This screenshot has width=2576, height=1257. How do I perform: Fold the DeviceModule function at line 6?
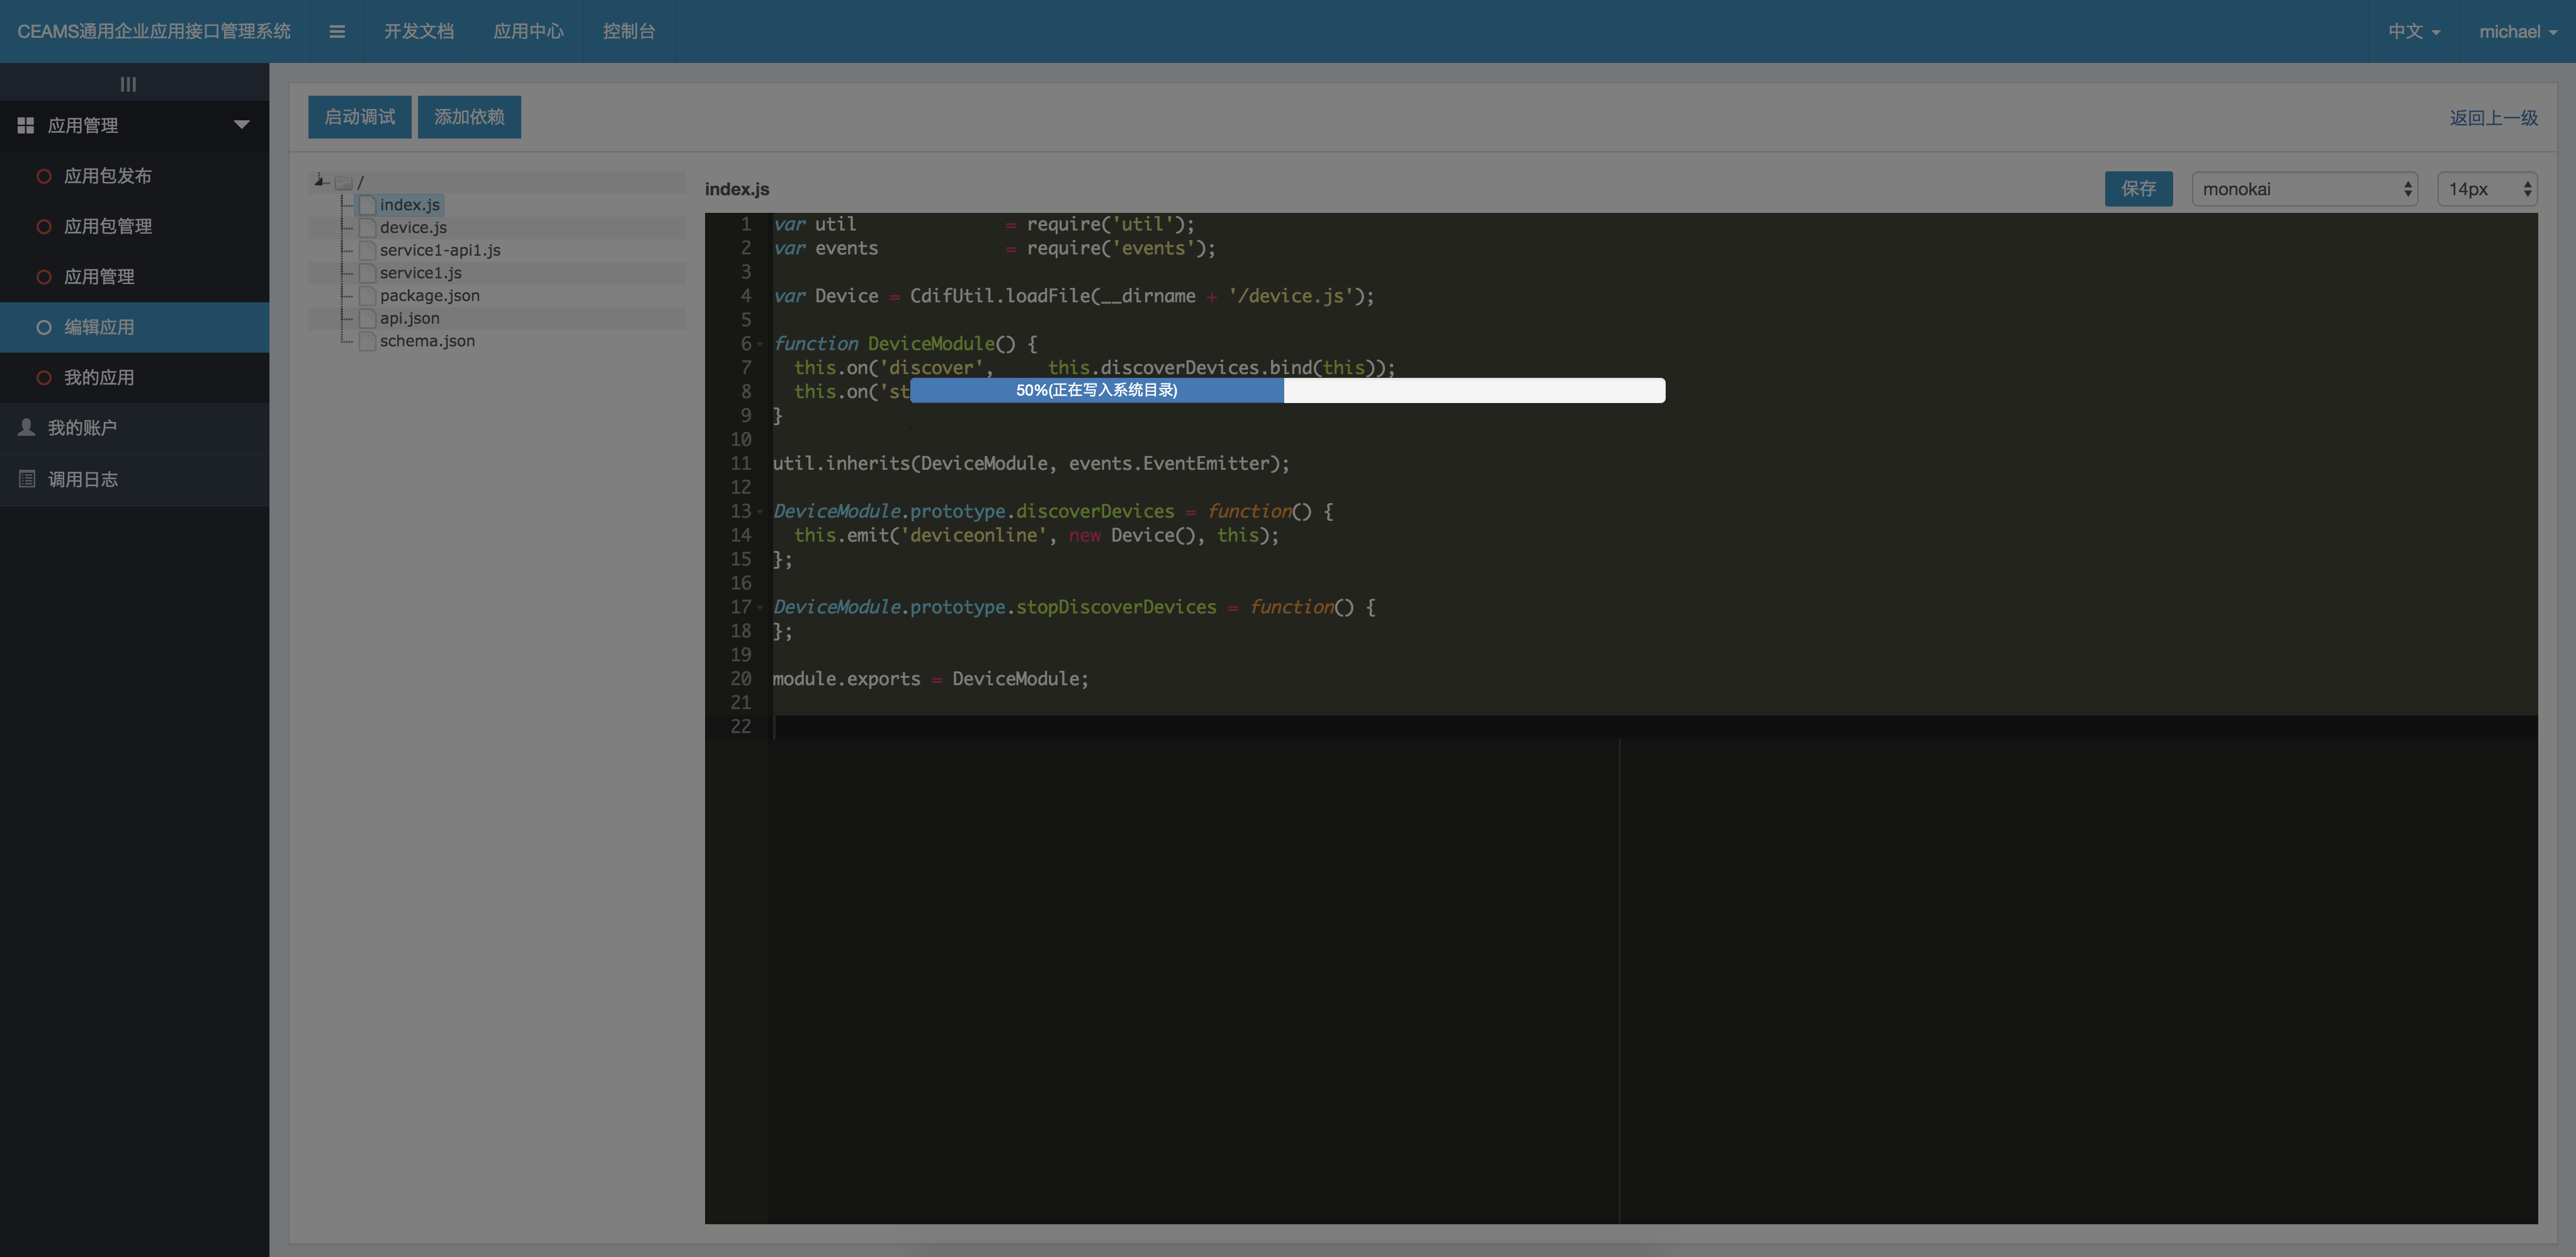760,344
